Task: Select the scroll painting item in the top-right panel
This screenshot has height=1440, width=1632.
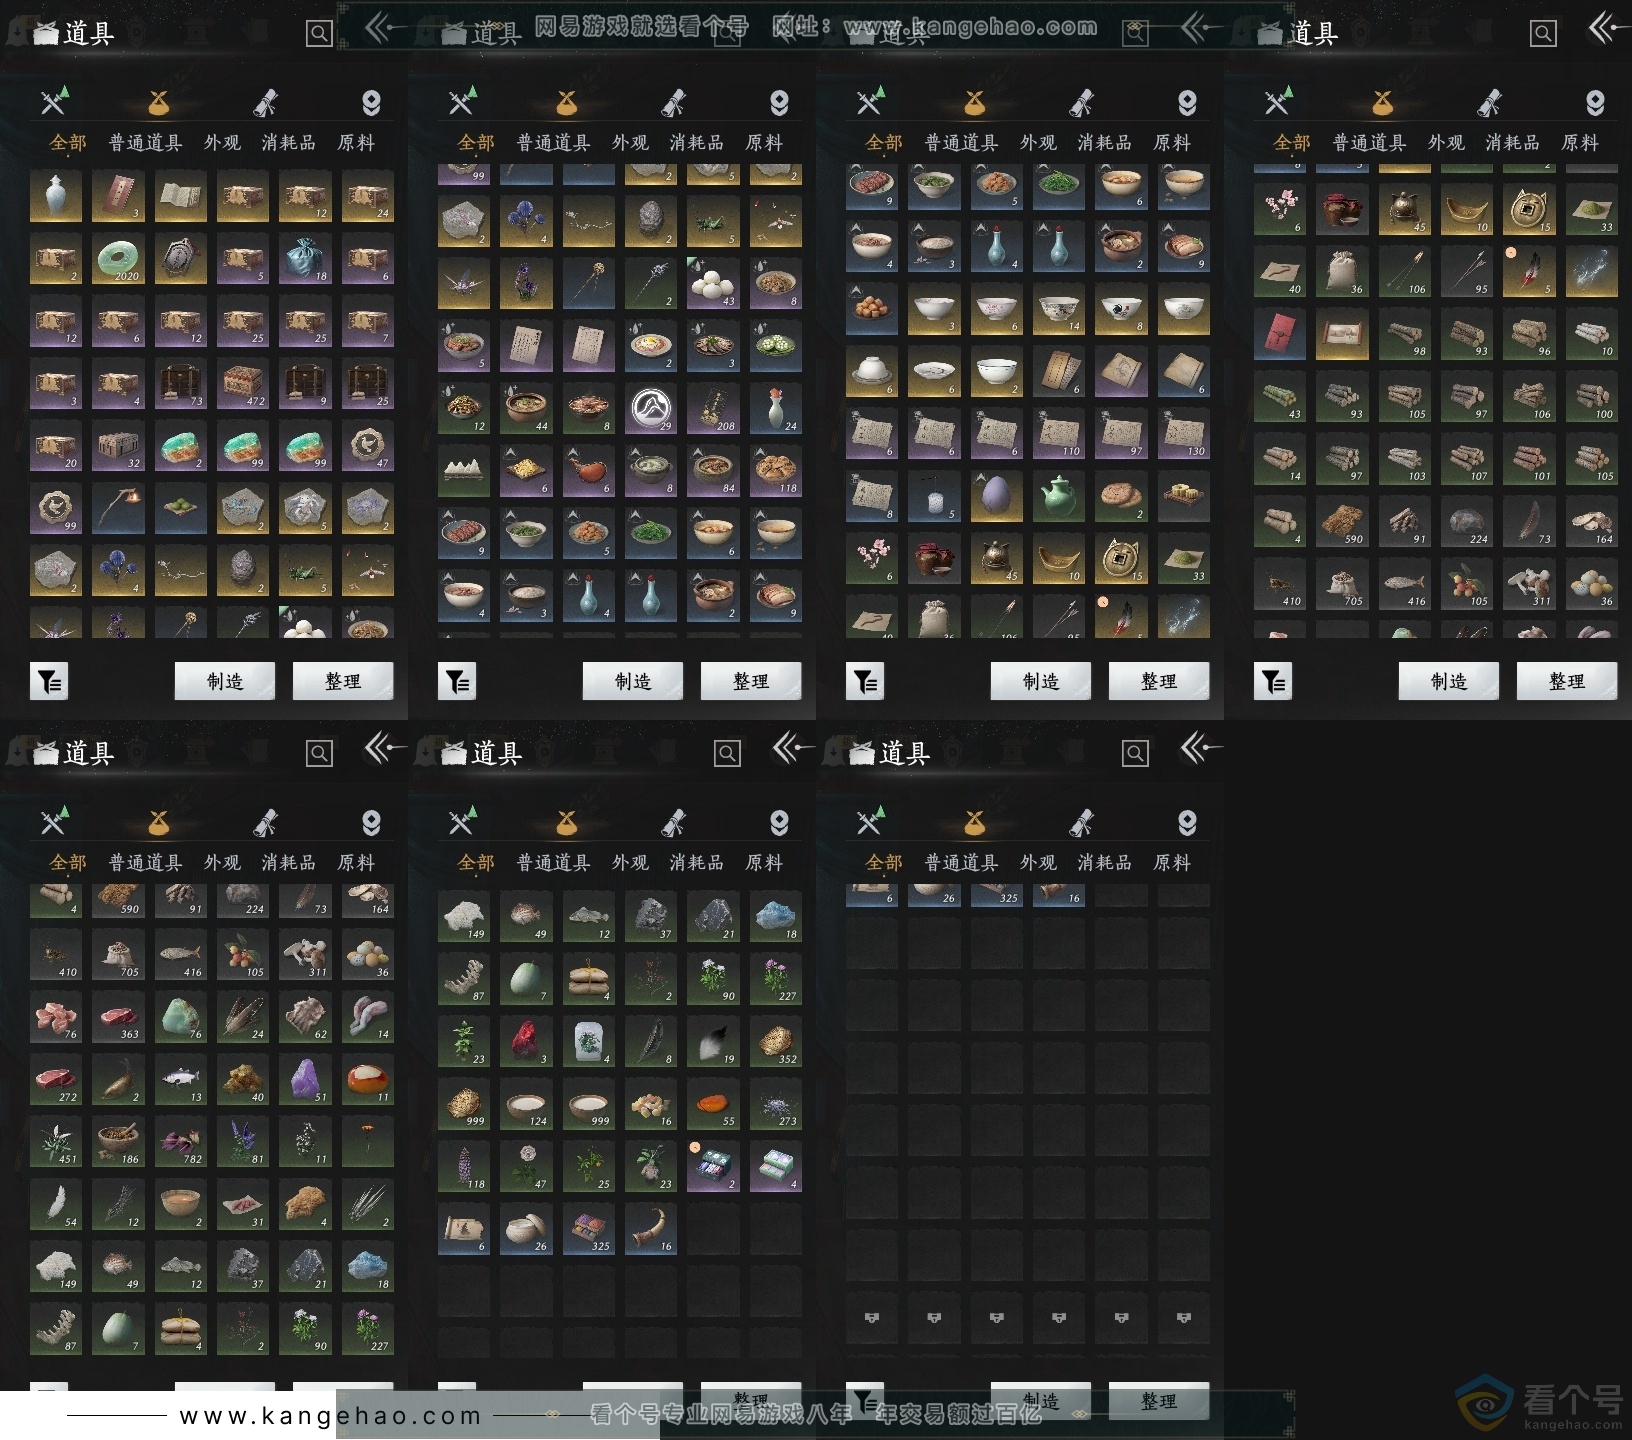Action: pyautogui.click(x=1342, y=334)
